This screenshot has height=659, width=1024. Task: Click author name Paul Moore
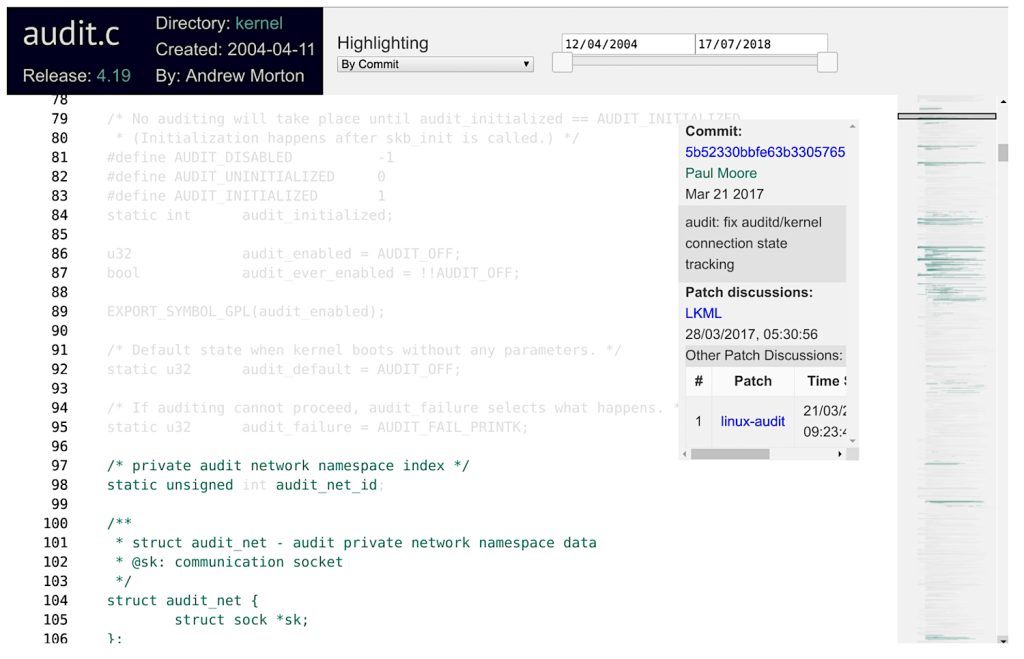pyautogui.click(x=721, y=173)
